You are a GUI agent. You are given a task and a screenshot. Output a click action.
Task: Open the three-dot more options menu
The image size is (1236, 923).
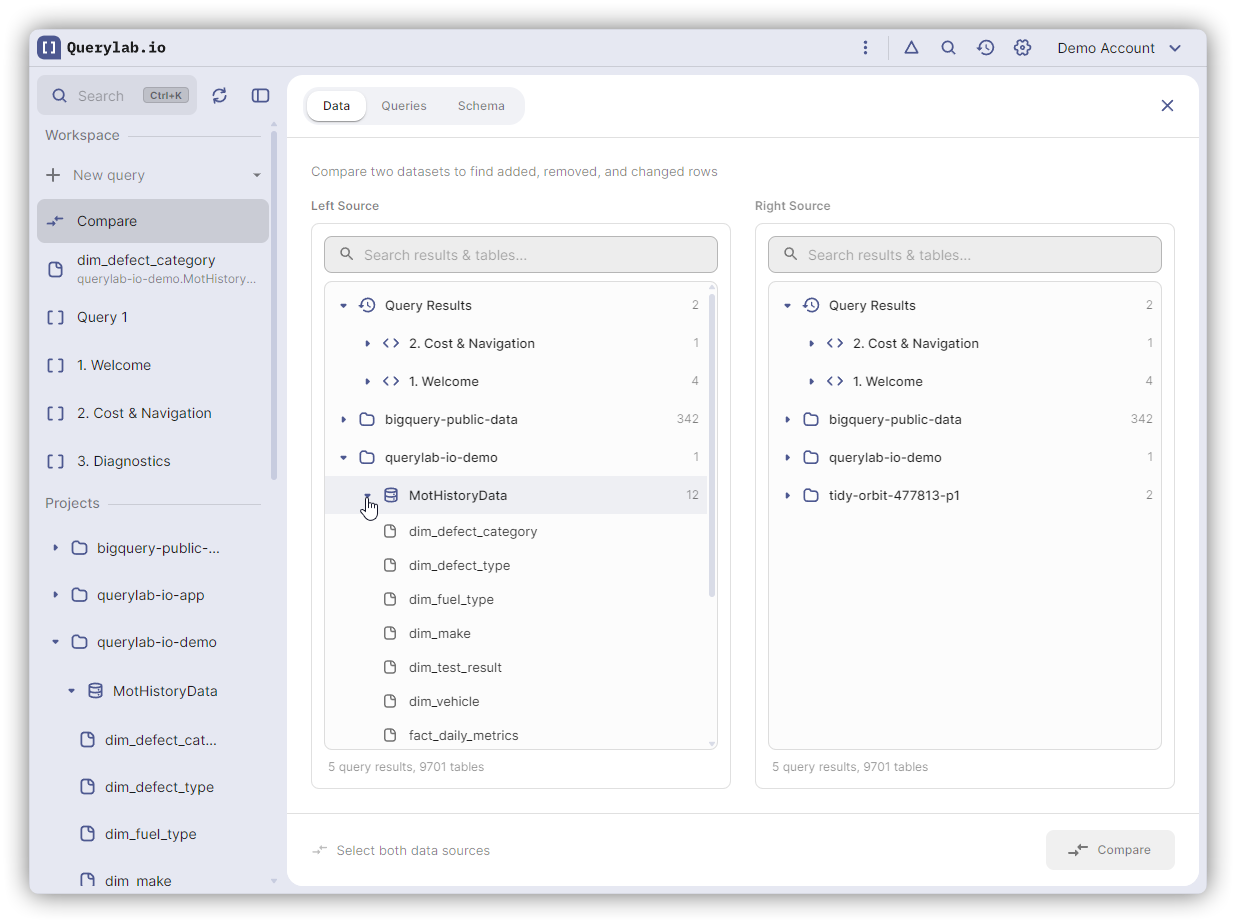pos(865,47)
